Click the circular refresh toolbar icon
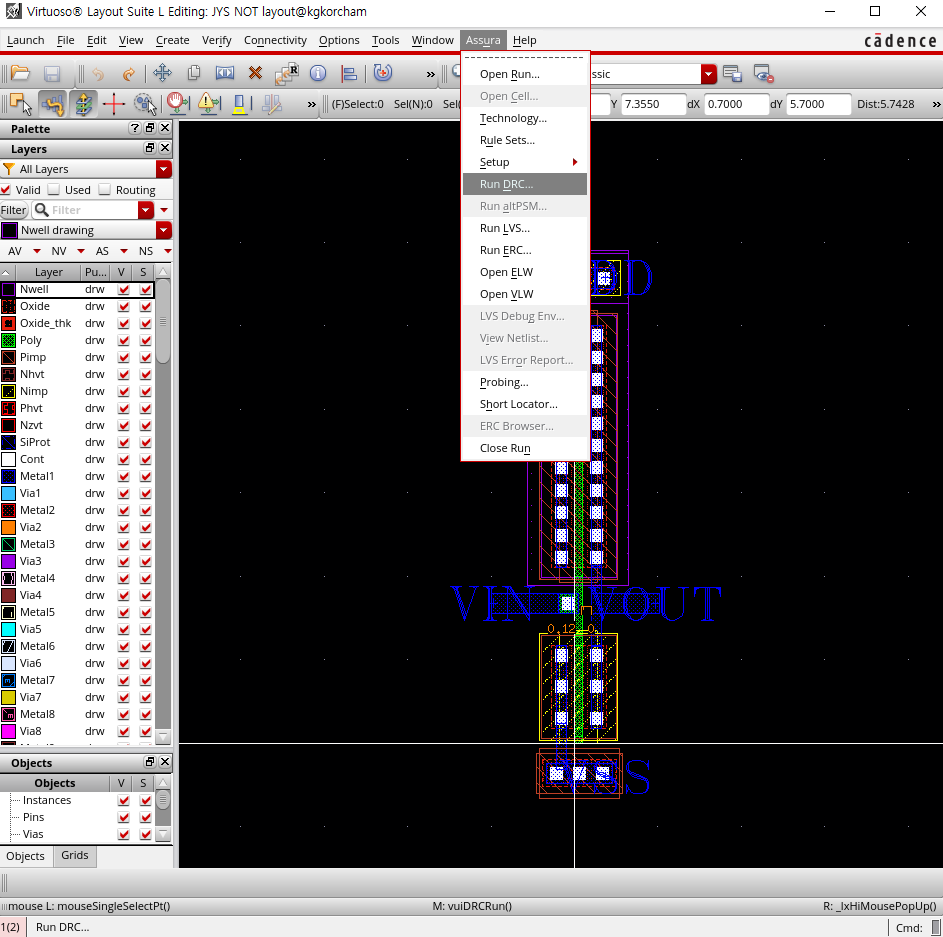943x937 pixels. tap(382, 73)
